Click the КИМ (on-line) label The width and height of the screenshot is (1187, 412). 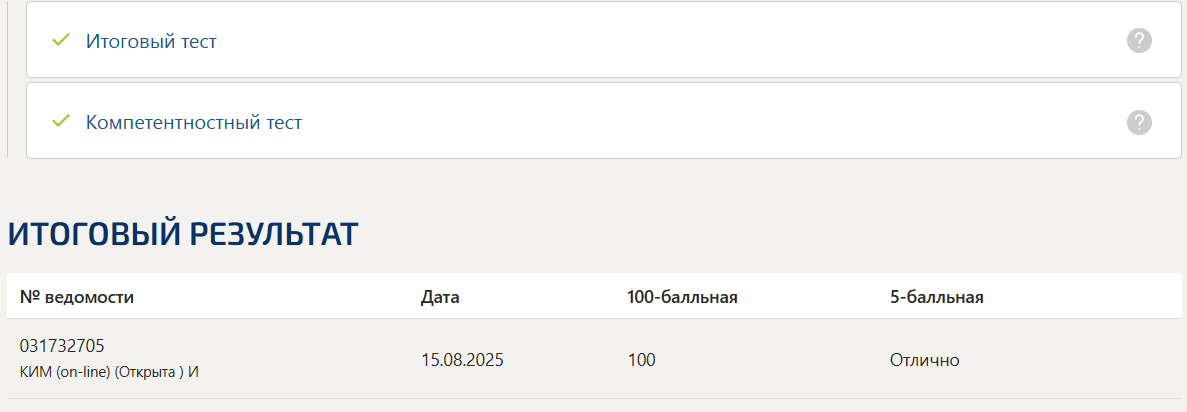click(x=65, y=373)
